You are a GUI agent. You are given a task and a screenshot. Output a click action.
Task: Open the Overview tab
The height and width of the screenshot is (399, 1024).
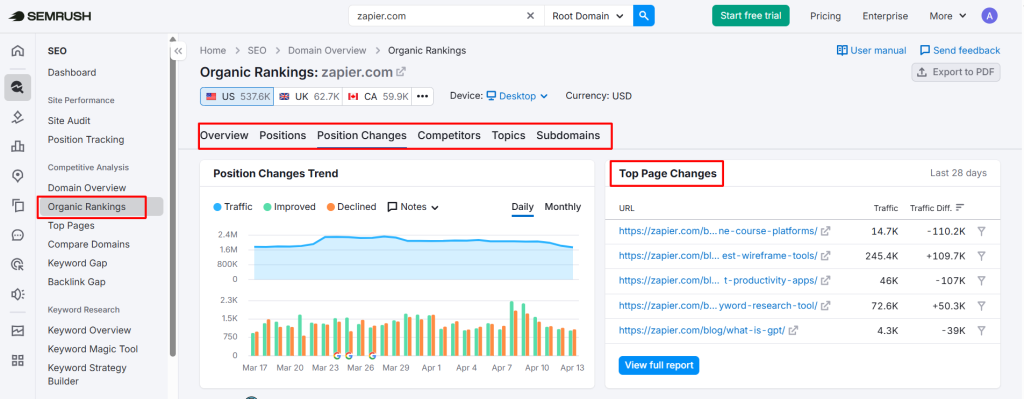[224, 136]
